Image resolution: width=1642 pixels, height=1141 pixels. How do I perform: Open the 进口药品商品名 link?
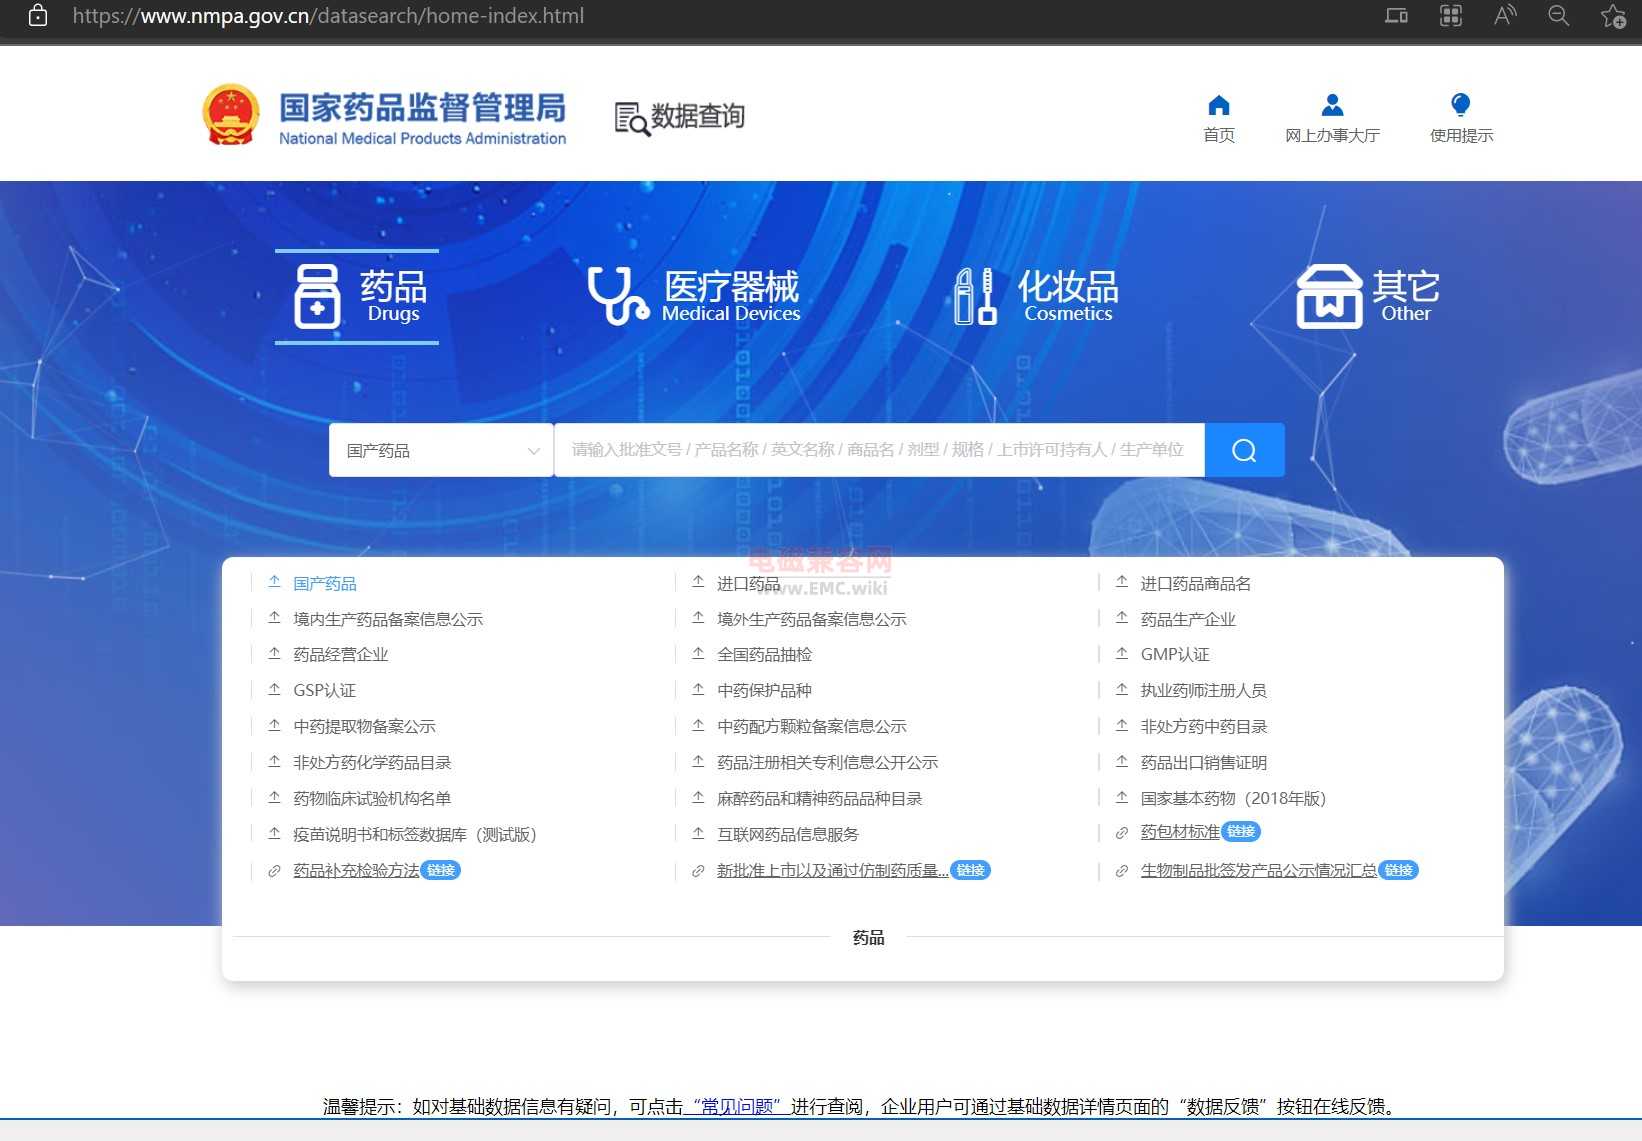click(1195, 583)
